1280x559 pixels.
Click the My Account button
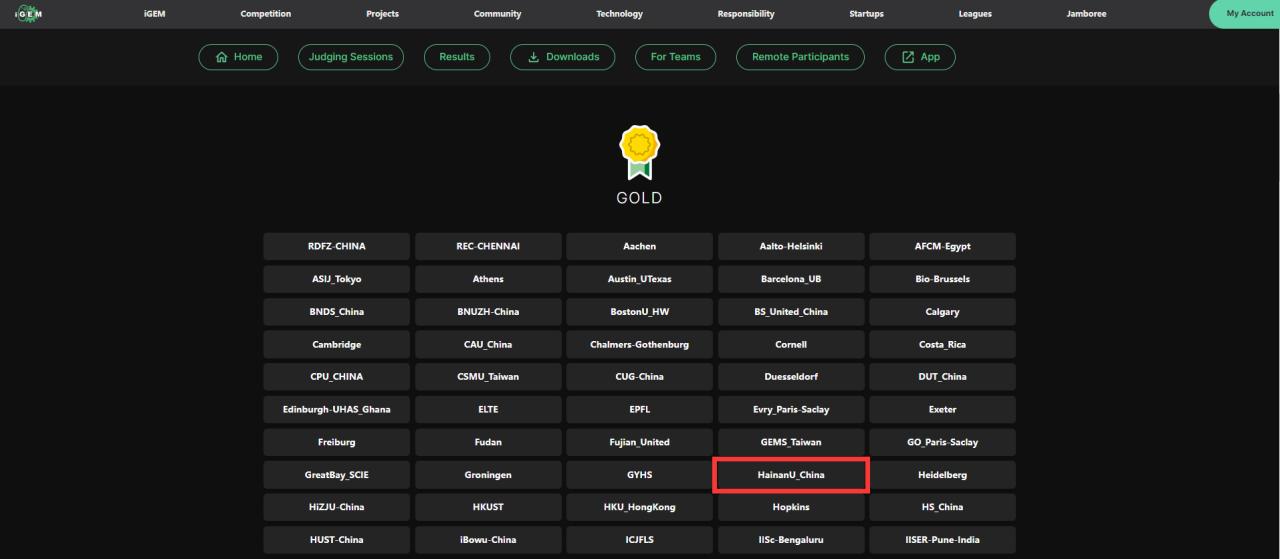(x=1246, y=13)
